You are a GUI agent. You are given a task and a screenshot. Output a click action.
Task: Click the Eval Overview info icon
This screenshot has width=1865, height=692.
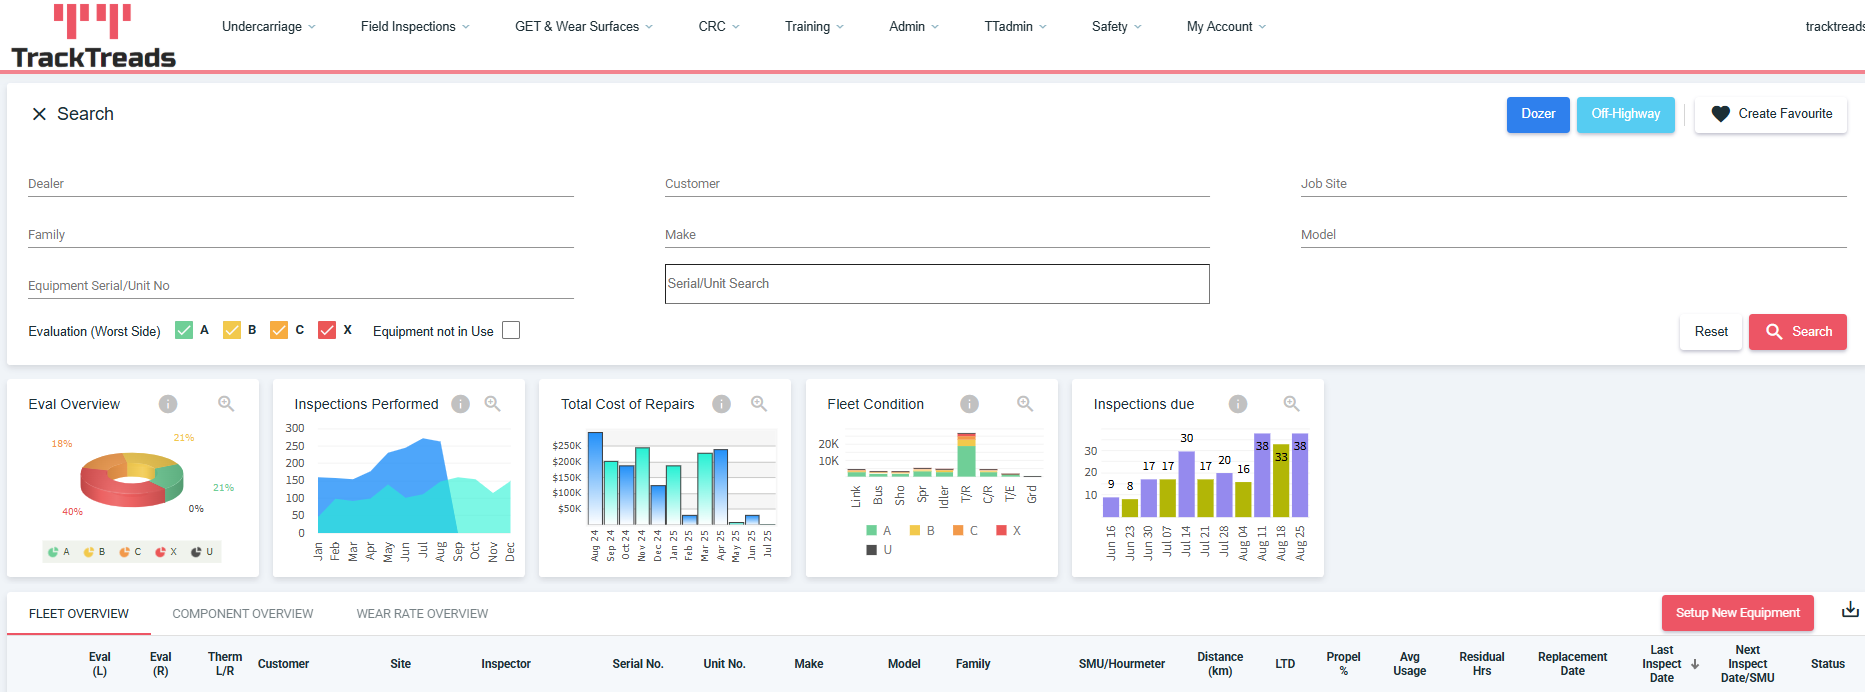click(168, 404)
